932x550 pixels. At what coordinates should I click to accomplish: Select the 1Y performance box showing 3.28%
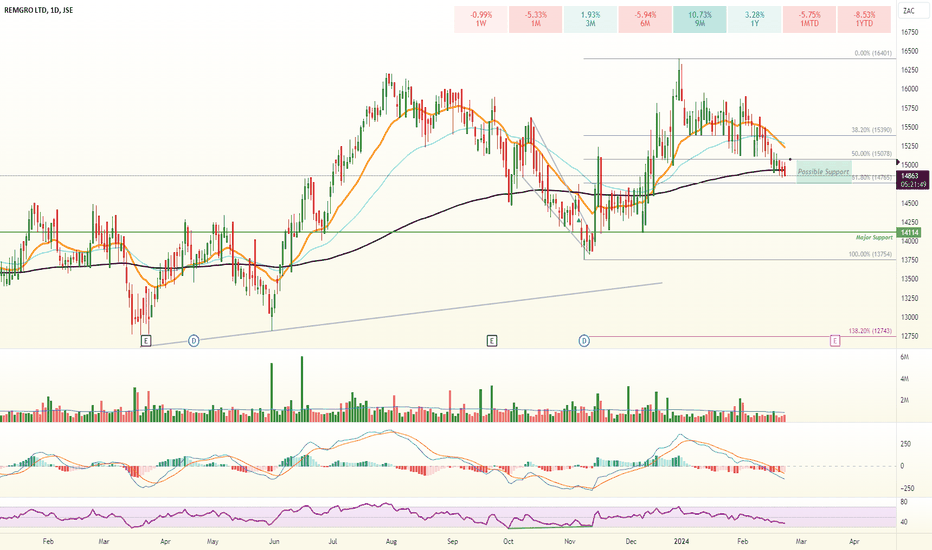point(755,19)
